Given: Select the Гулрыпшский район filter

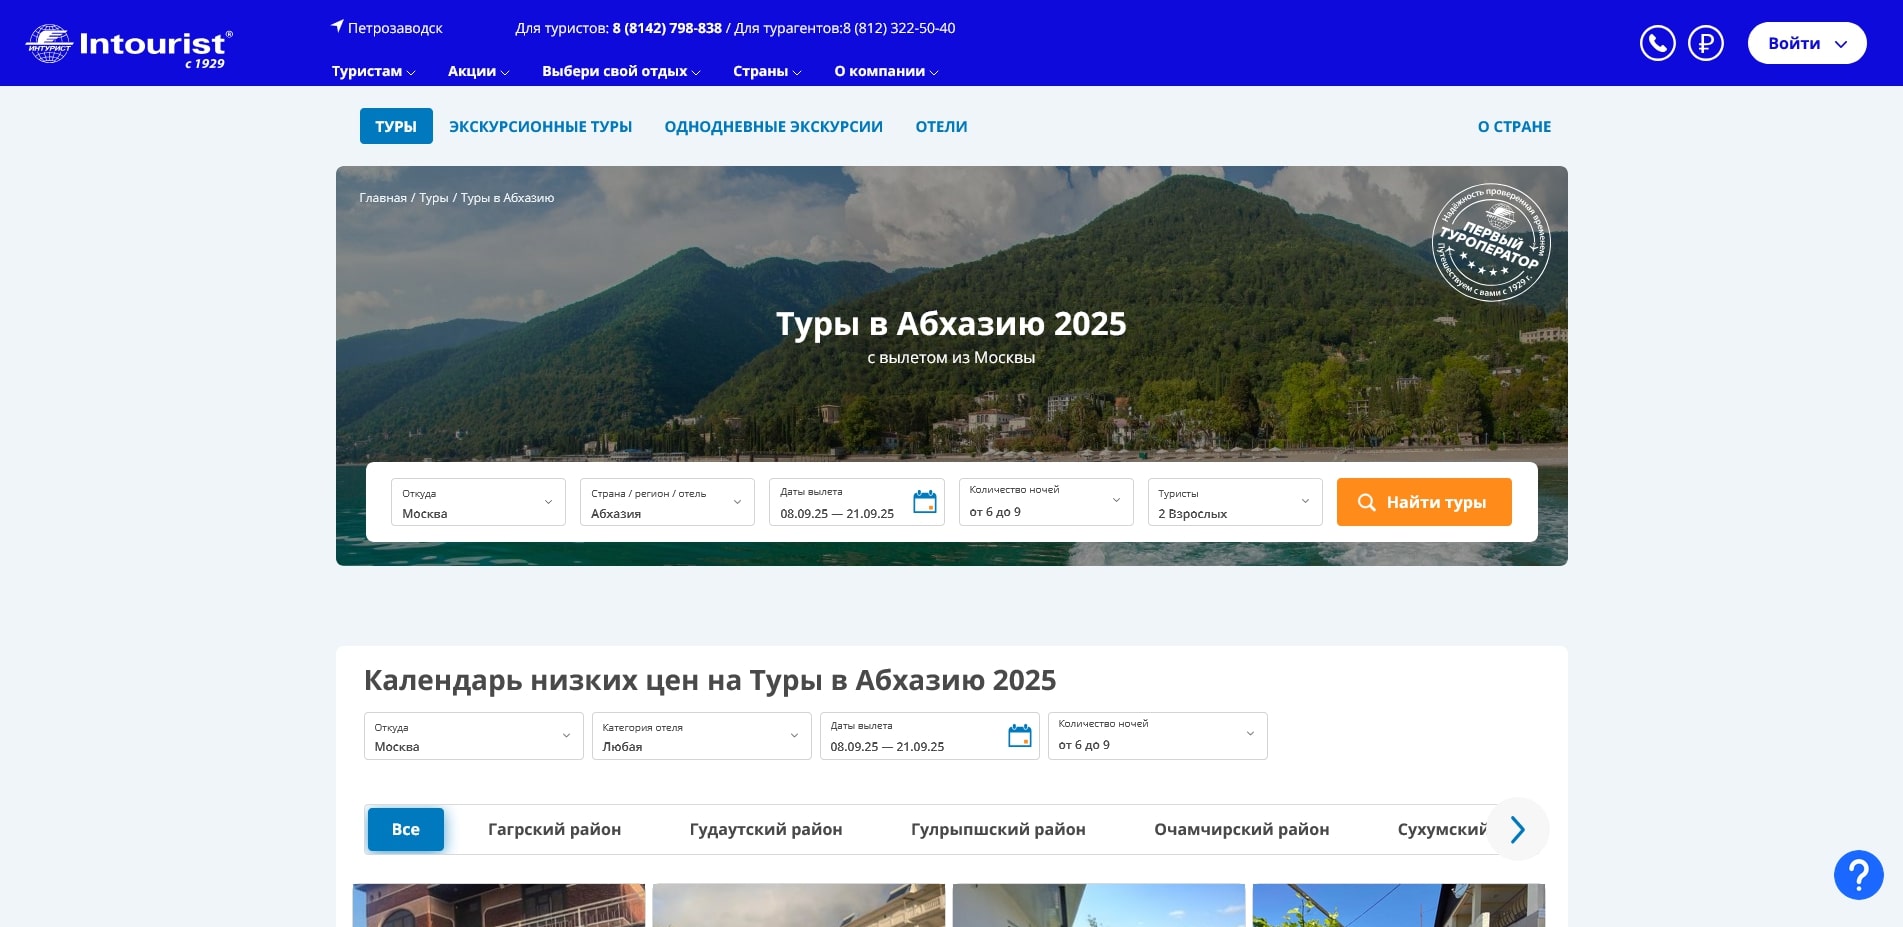Looking at the screenshot, I should 998,829.
